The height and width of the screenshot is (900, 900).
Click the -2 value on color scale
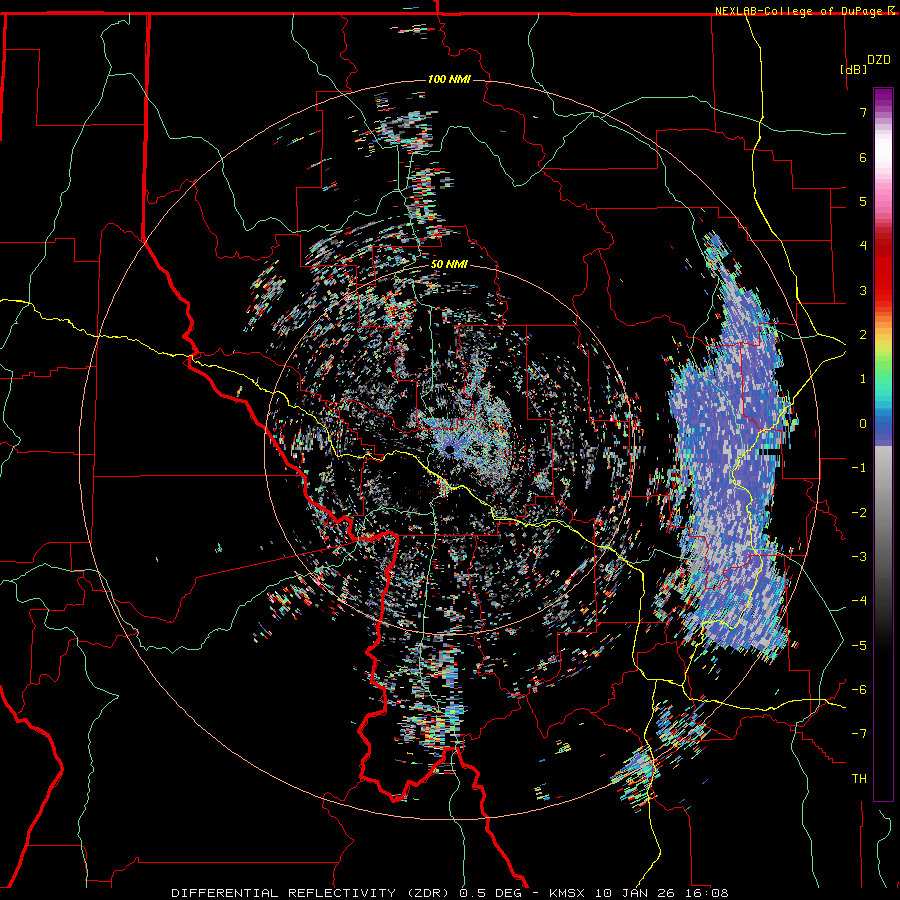click(x=859, y=513)
